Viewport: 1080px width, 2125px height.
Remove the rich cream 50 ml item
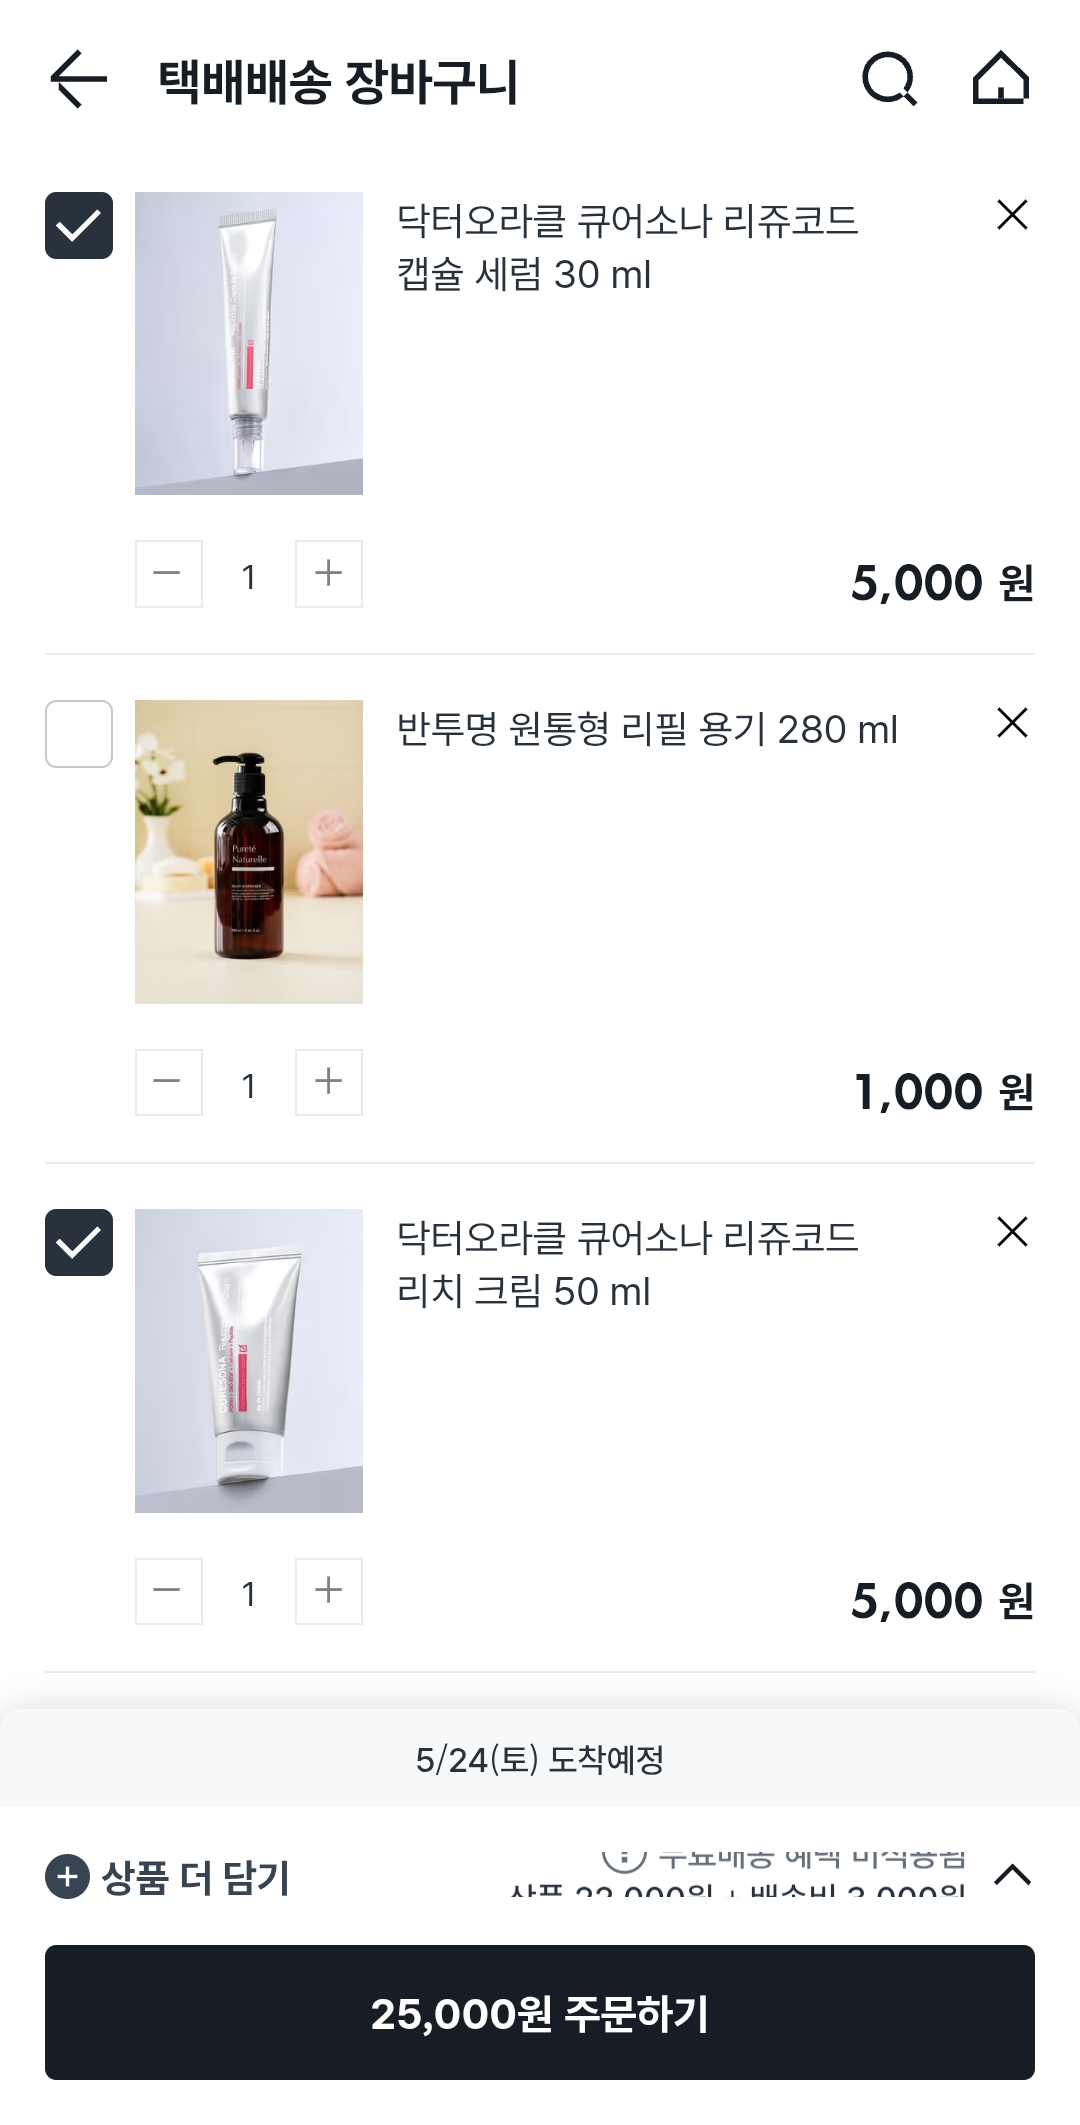1012,1232
